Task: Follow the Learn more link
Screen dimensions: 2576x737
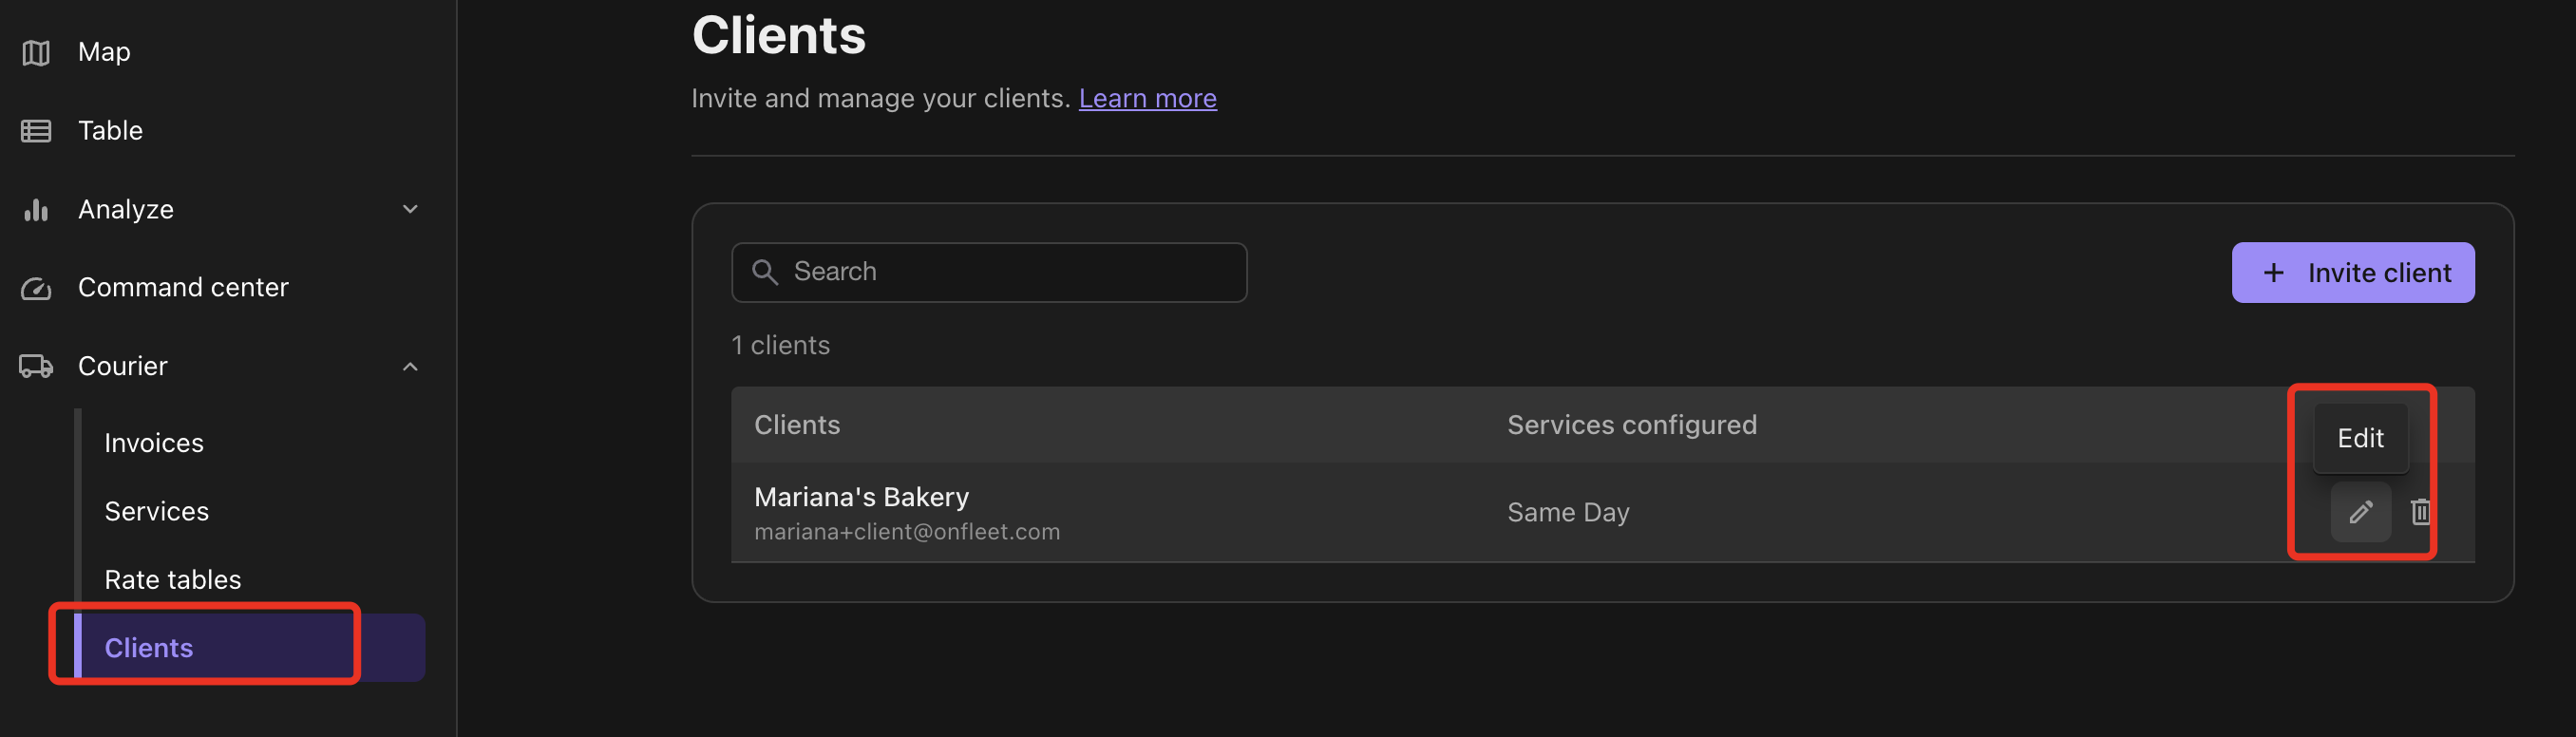Action: click(x=1147, y=98)
